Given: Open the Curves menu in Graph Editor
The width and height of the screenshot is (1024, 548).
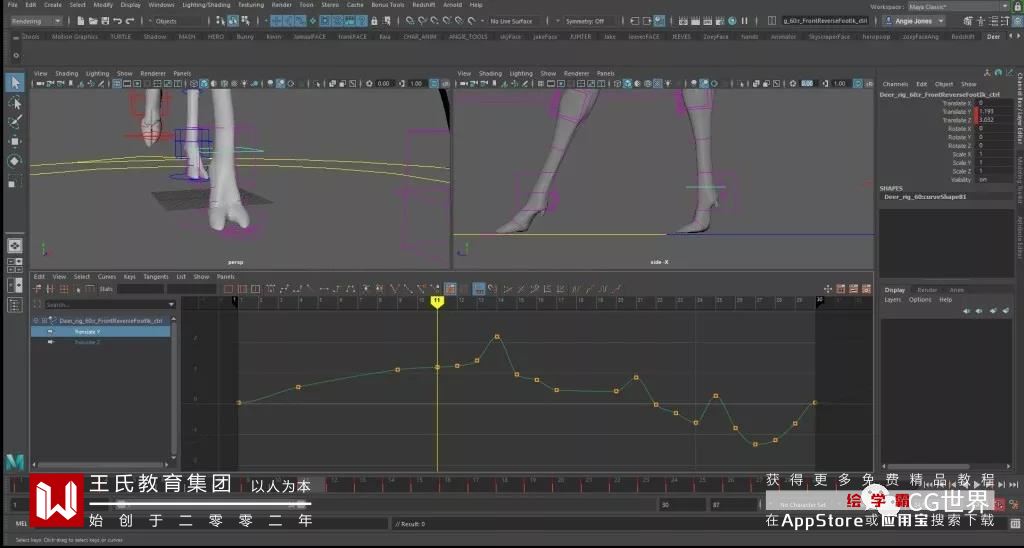Looking at the screenshot, I should [x=106, y=277].
